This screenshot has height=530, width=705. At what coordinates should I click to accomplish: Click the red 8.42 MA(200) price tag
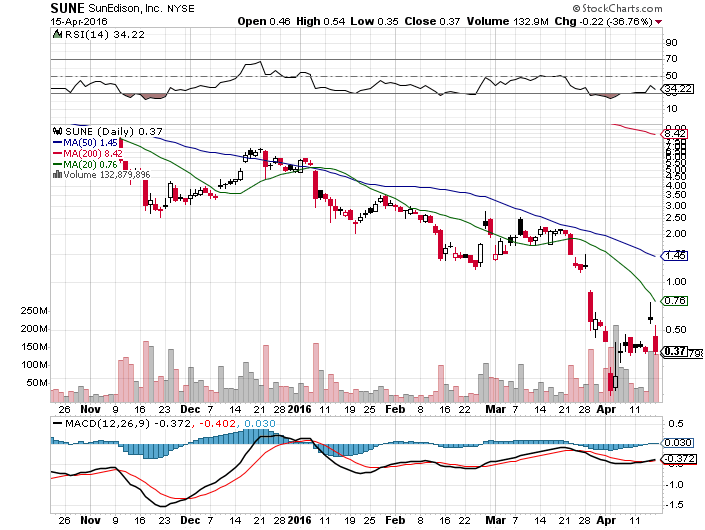675,133
